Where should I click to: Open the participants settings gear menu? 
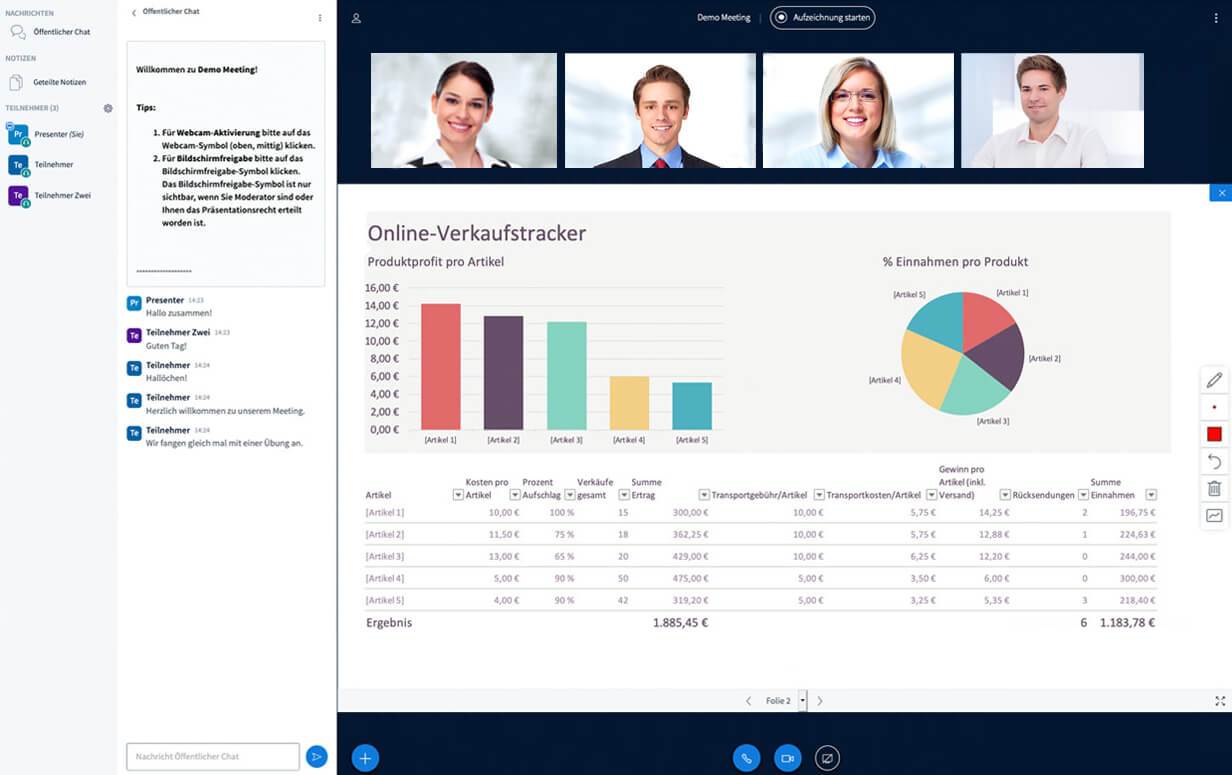coord(108,108)
